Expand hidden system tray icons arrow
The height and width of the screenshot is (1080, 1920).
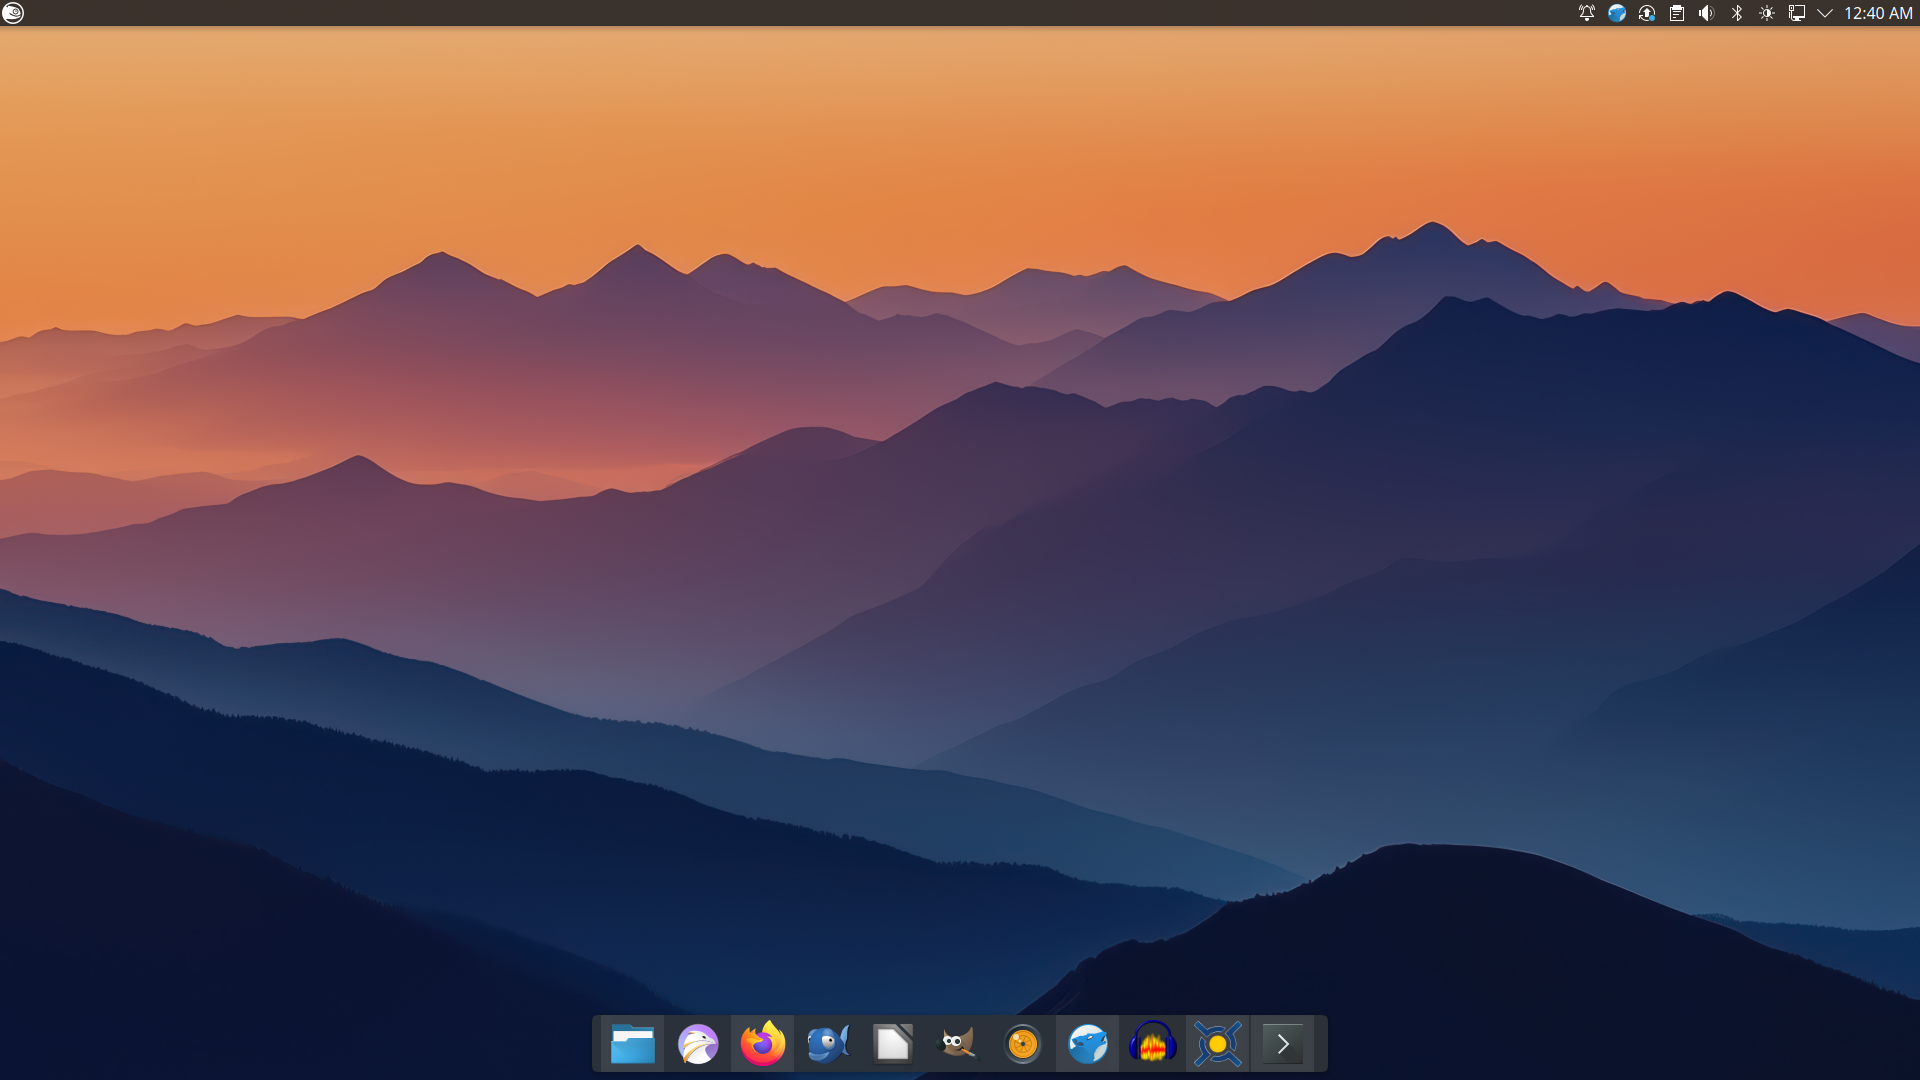[1825, 13]
